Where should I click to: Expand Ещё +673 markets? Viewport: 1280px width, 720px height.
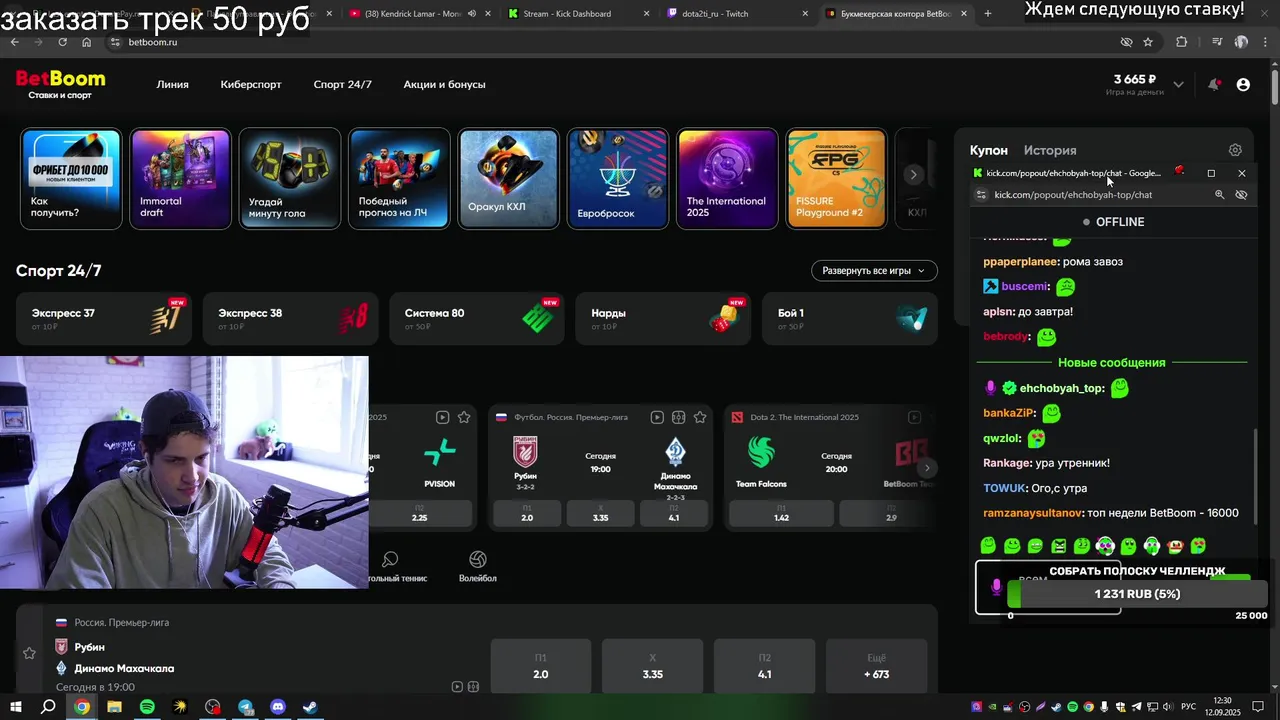point(877,666)
